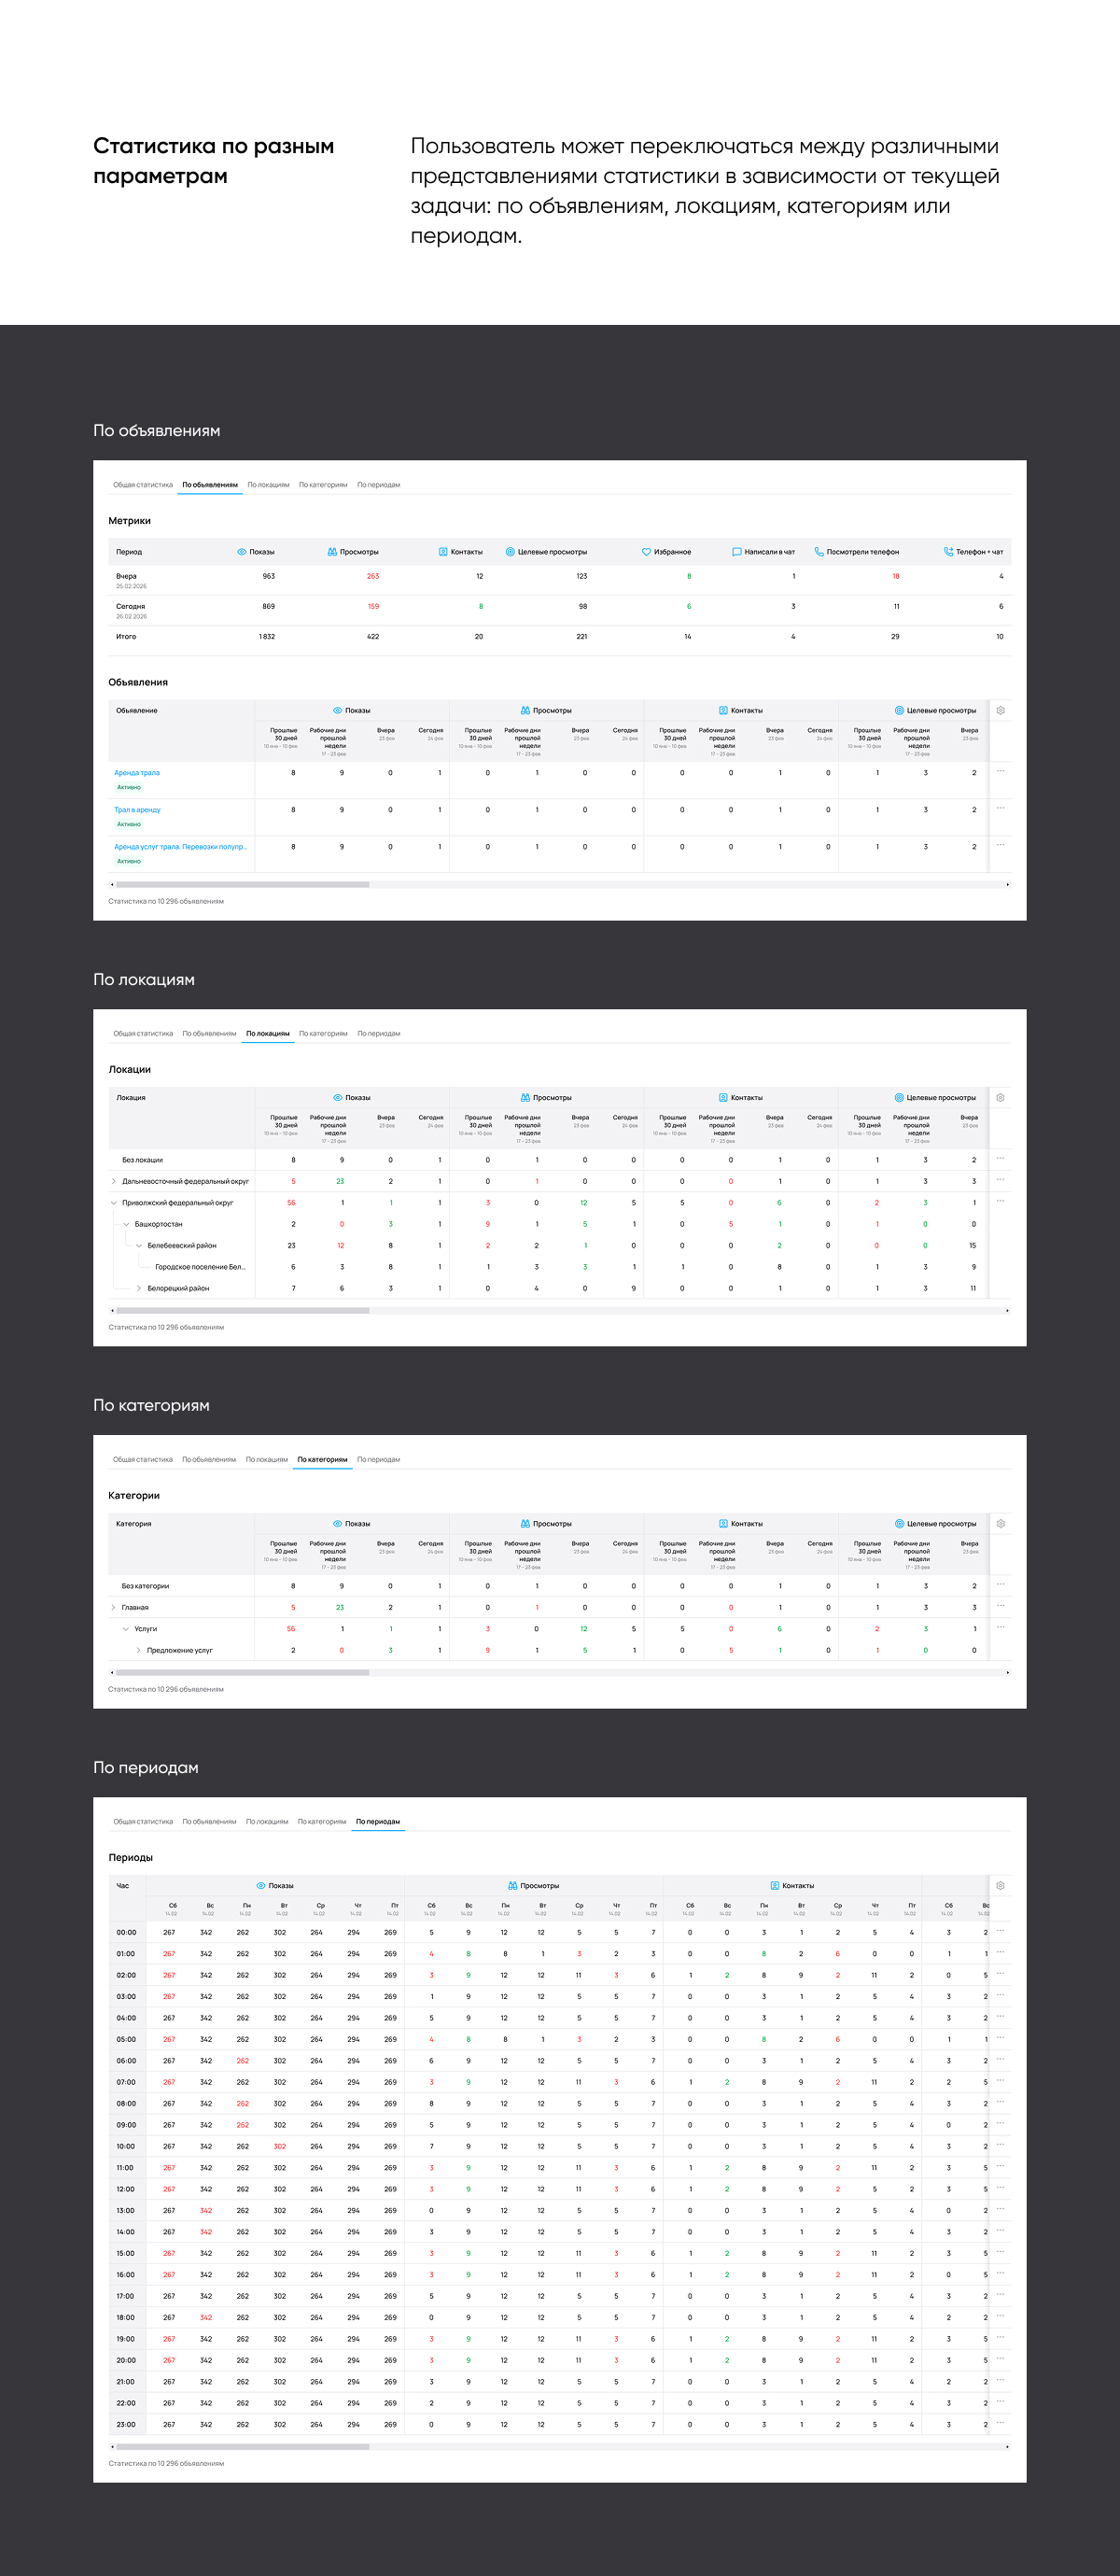Click the right scroll arrow under Объявления table
Screen dimensions: 1120x2576
1007,884
